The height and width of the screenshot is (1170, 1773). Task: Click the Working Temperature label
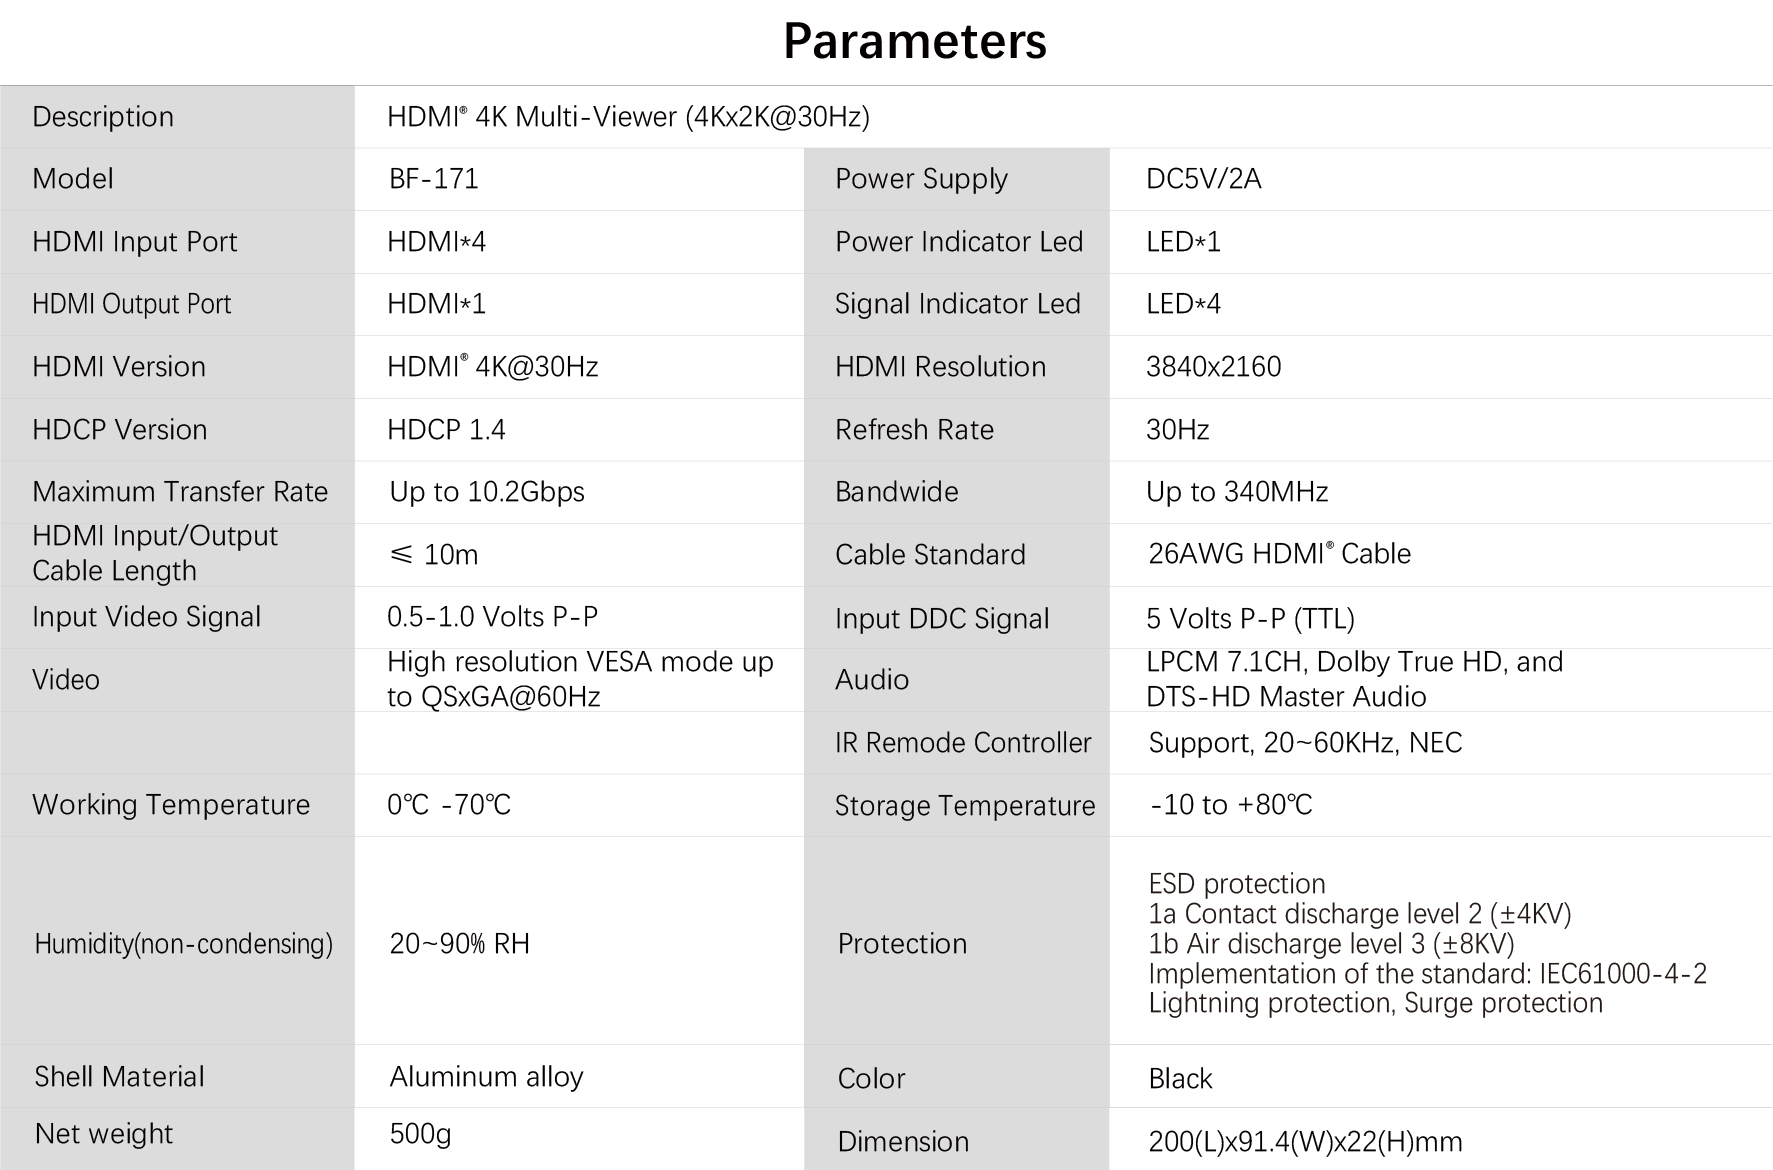171,805
